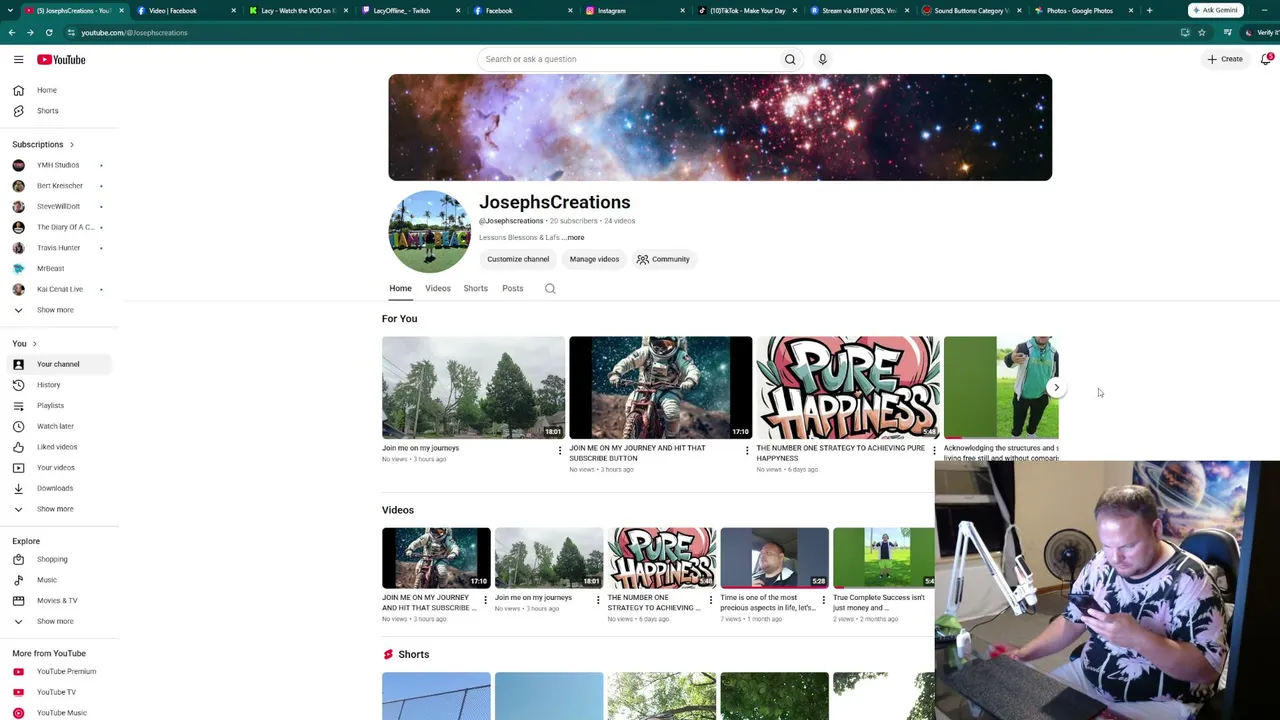Open the notifications bell
Image resolution: width=1280 pixels, height=720 pixels.
click(x=1266, y=59)
